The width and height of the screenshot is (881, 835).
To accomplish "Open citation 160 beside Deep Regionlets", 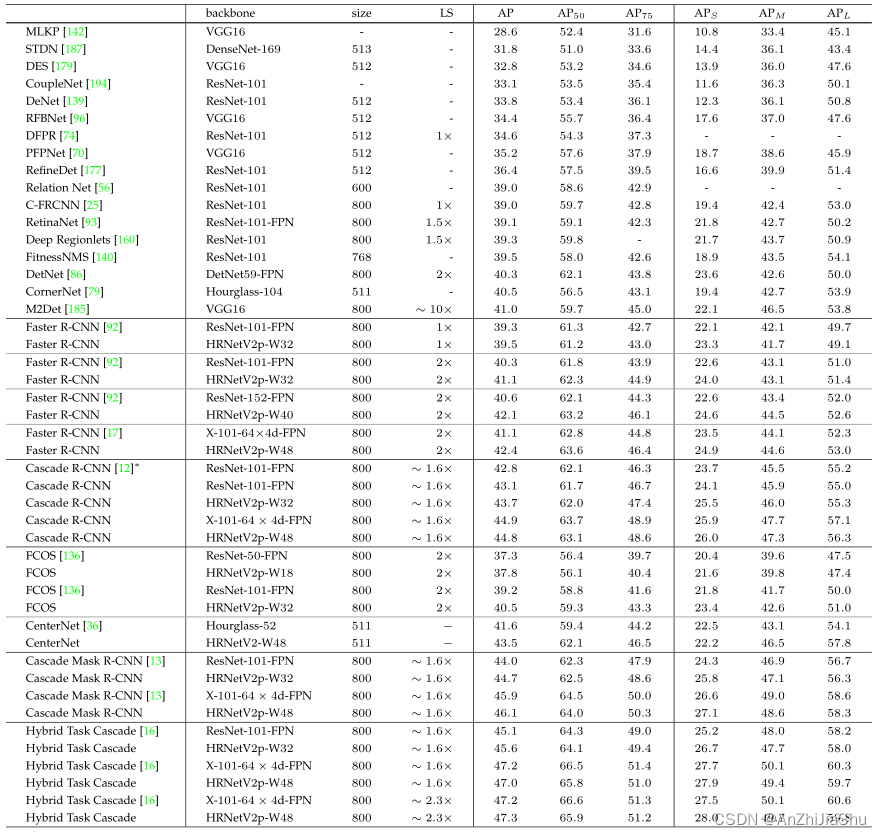I will pyautogui.click(x=126, y=240).
